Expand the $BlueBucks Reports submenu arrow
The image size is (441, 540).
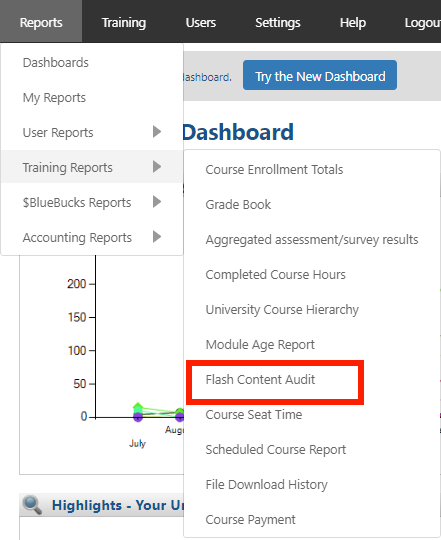157,201
